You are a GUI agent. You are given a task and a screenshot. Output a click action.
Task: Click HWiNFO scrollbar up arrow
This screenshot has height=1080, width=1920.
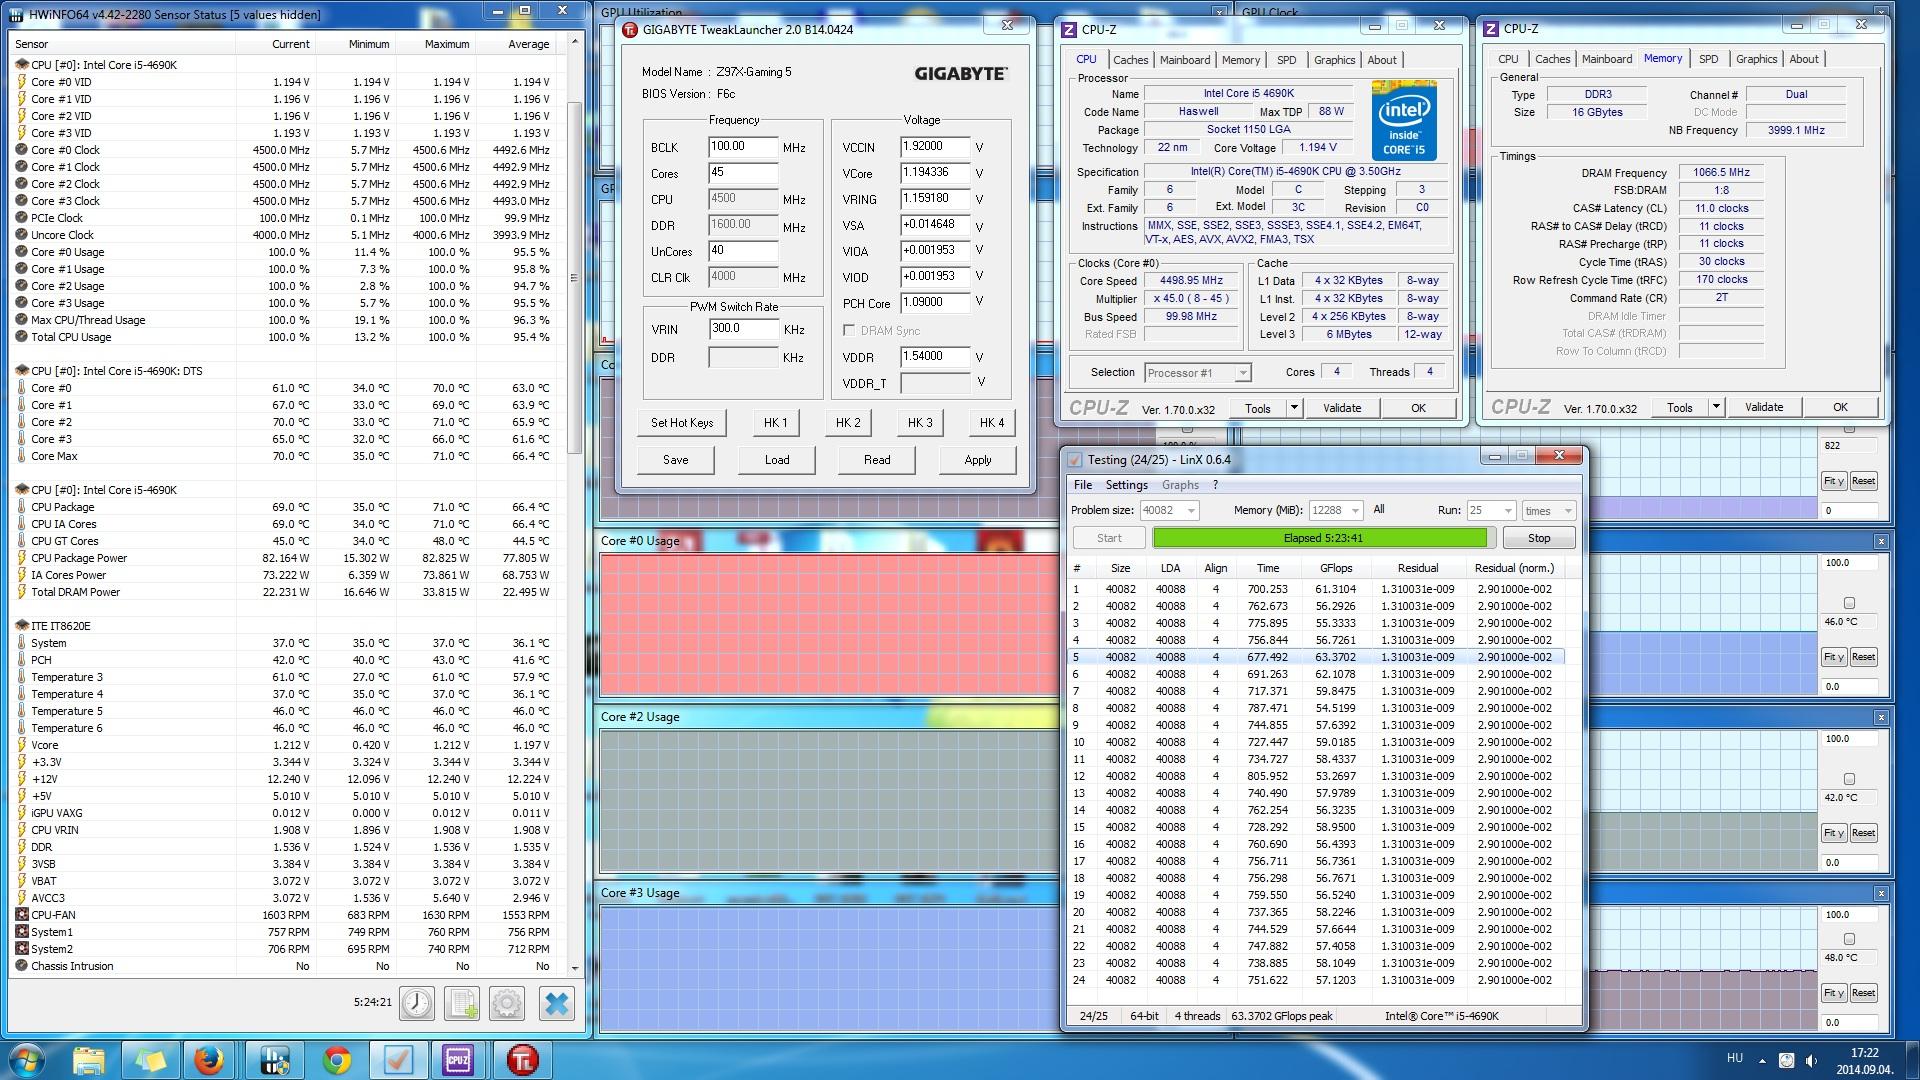(574, 43)
